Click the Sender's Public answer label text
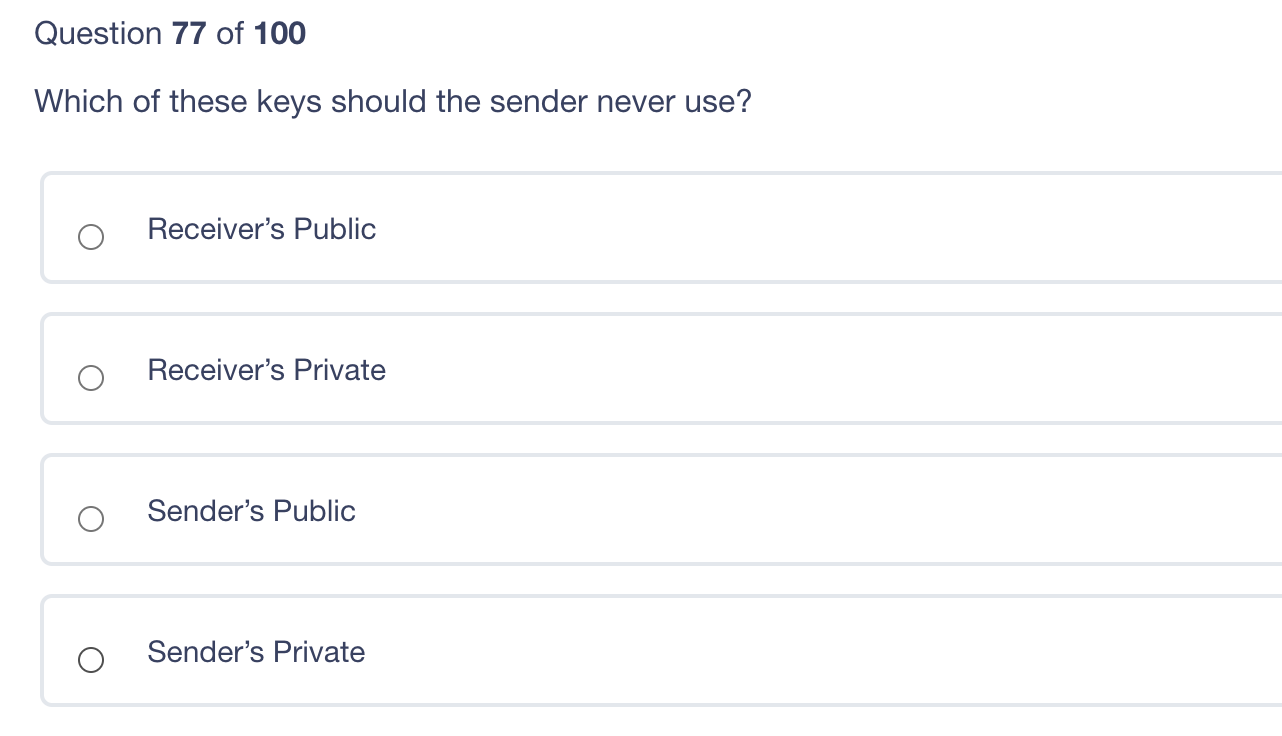The width and height of the screenshot is (1282, 736). pyautogui.click(x=251, y=511)
